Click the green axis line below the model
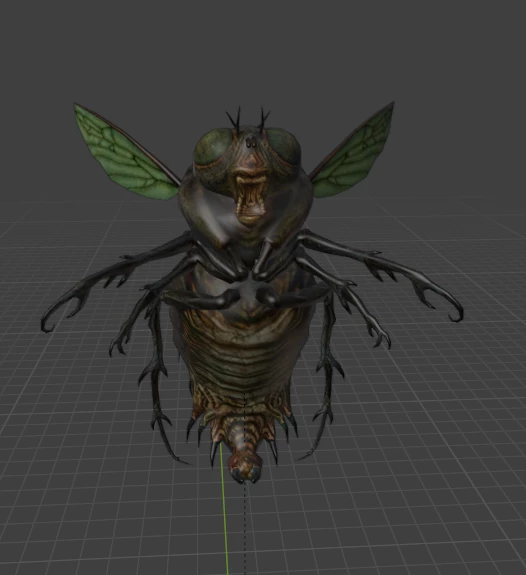This screenshot has height=575, width=526. (x=224, y=510)
